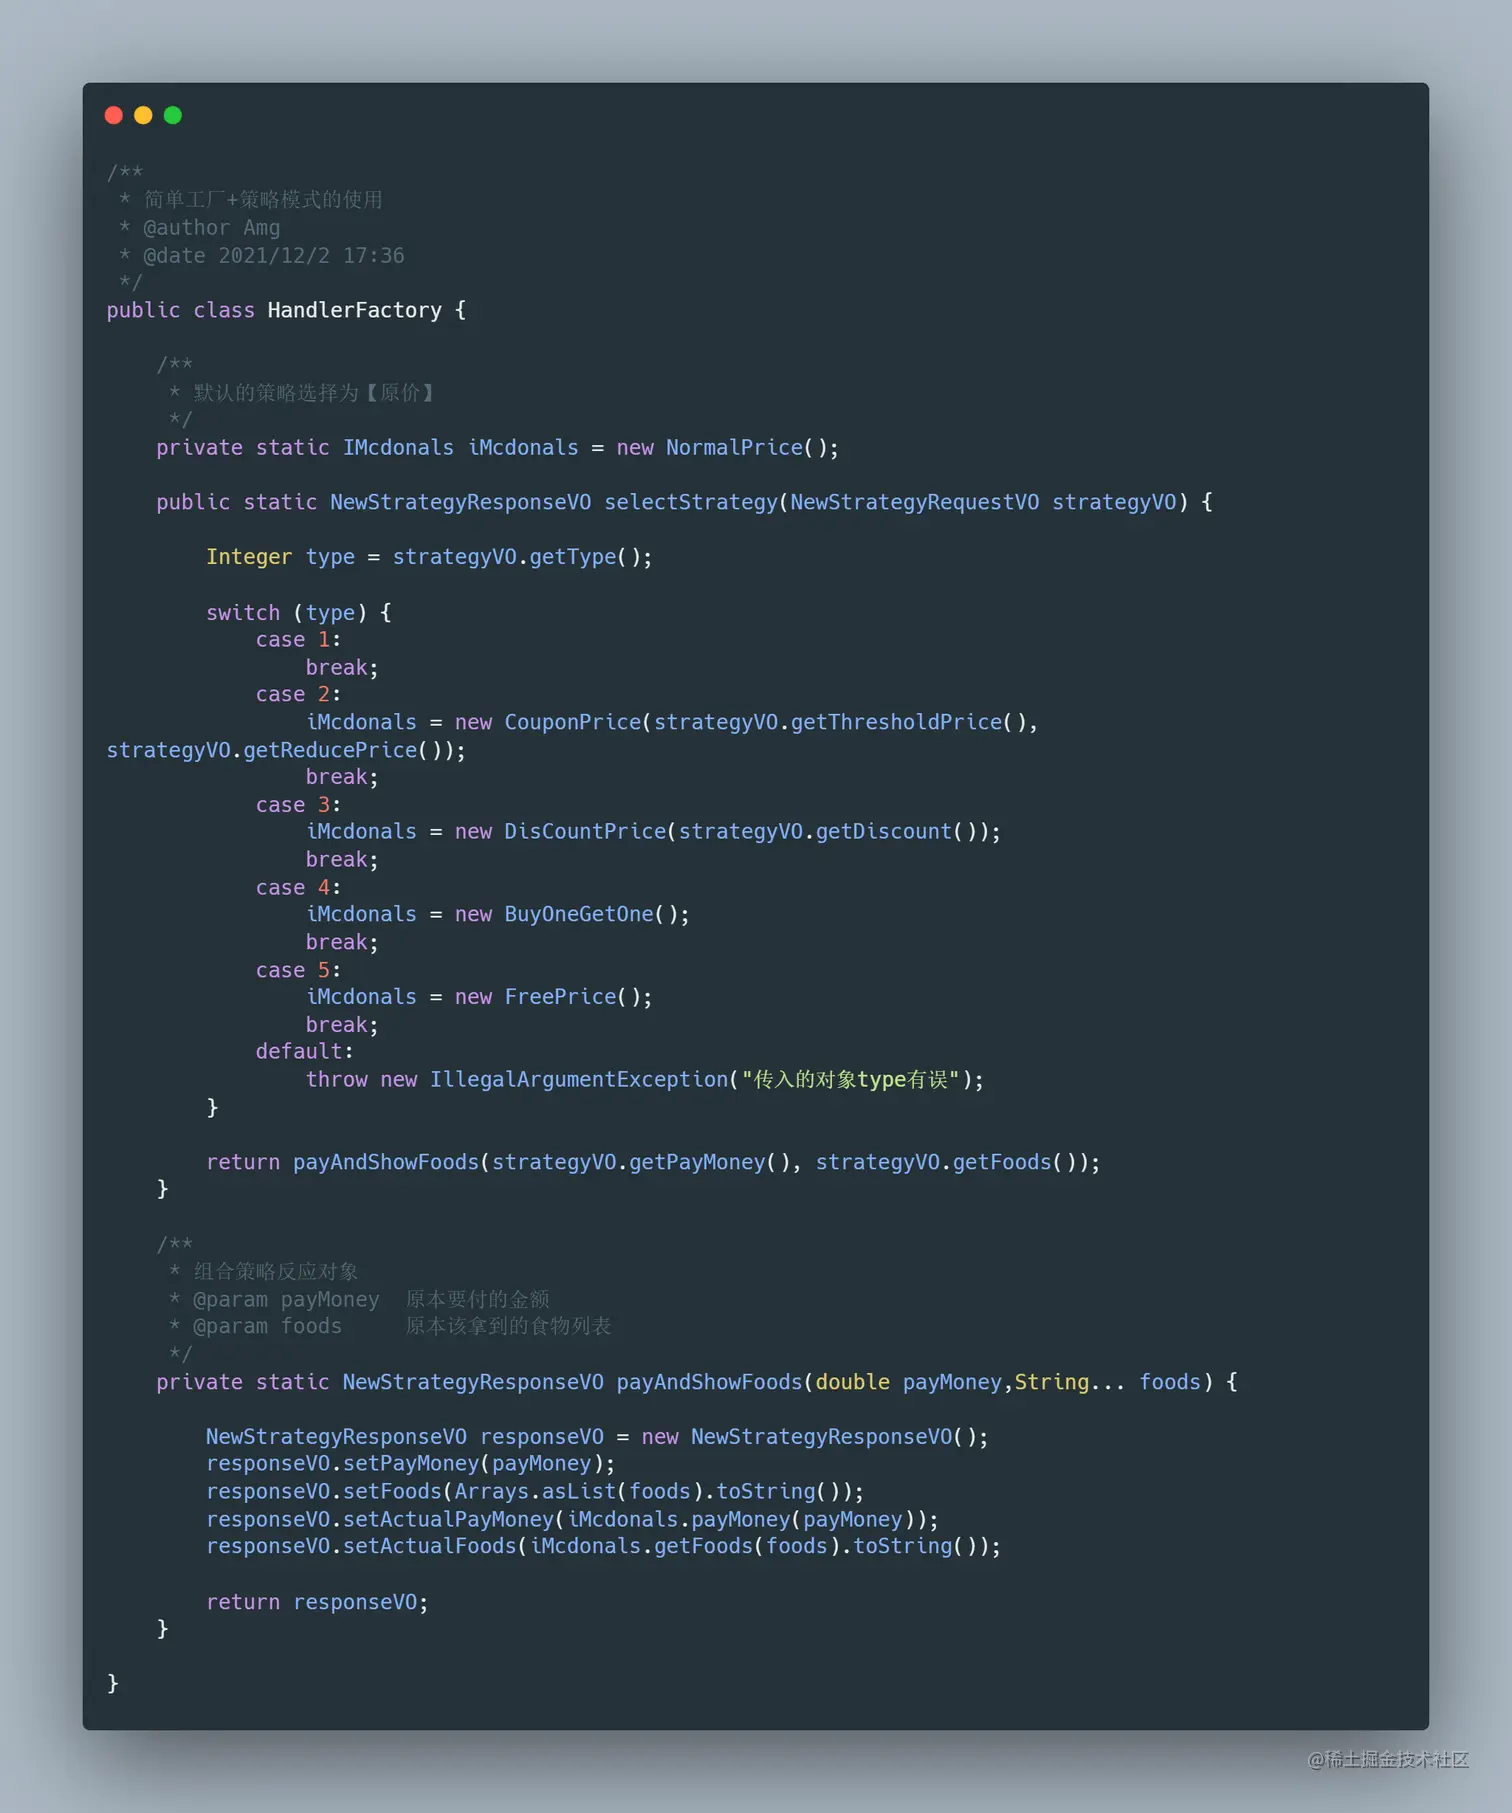1512x1813 pixels.
Task: Click 'Integer' in the type declaration
Action: [x=249, y=557]
